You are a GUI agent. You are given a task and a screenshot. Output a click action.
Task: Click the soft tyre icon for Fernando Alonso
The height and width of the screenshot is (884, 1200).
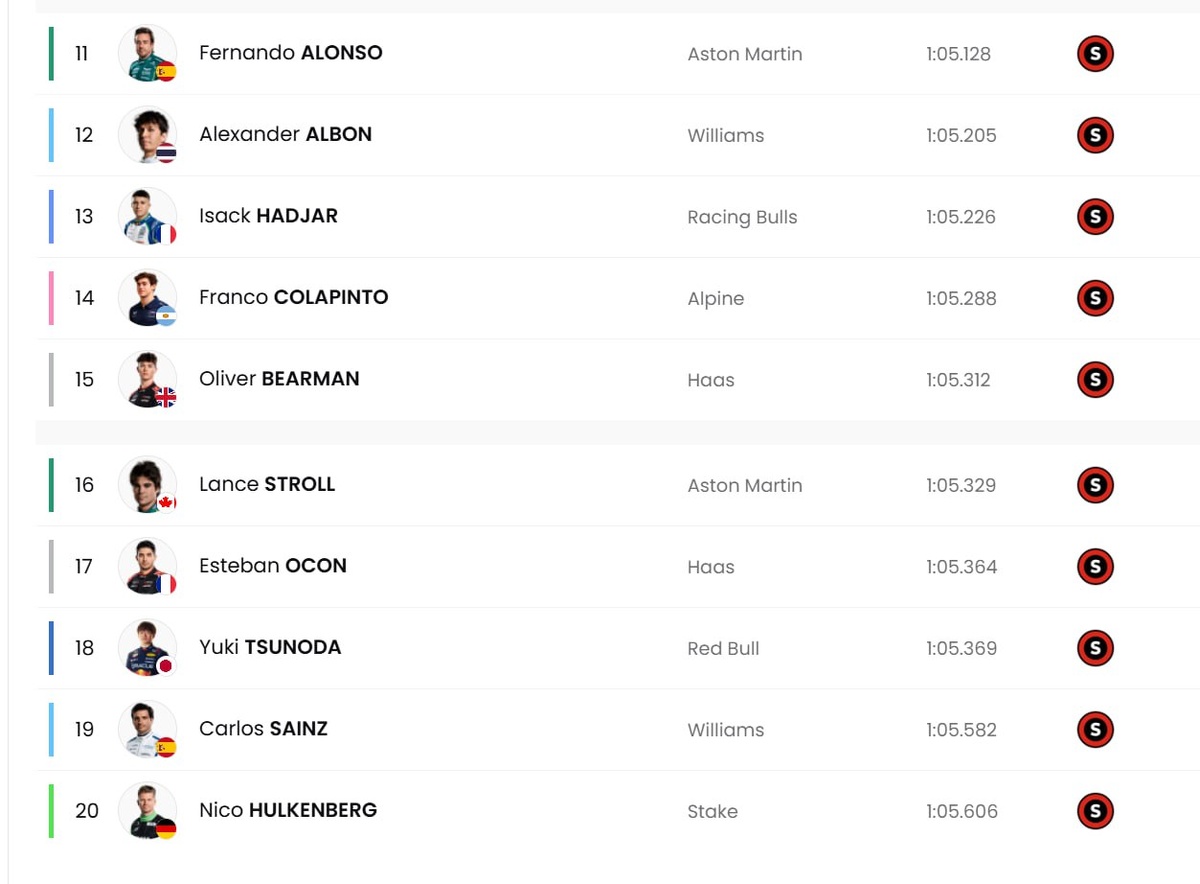[x=1095, y=54]
